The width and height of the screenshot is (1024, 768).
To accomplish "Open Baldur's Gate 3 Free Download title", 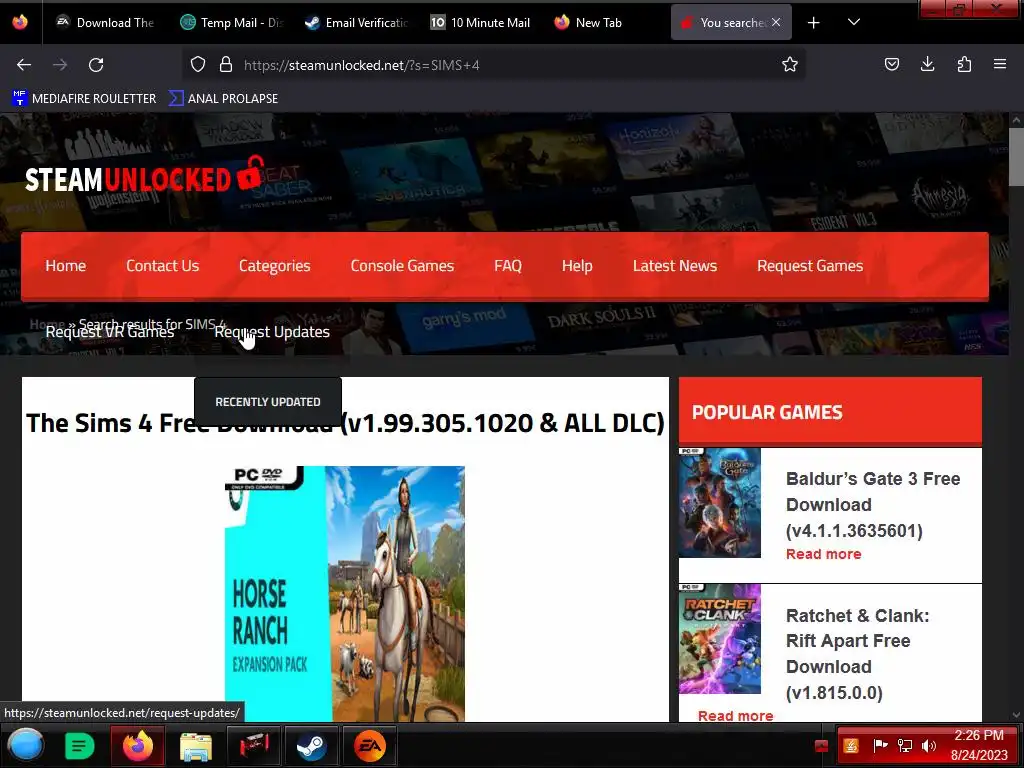I will tap(873, 504).
